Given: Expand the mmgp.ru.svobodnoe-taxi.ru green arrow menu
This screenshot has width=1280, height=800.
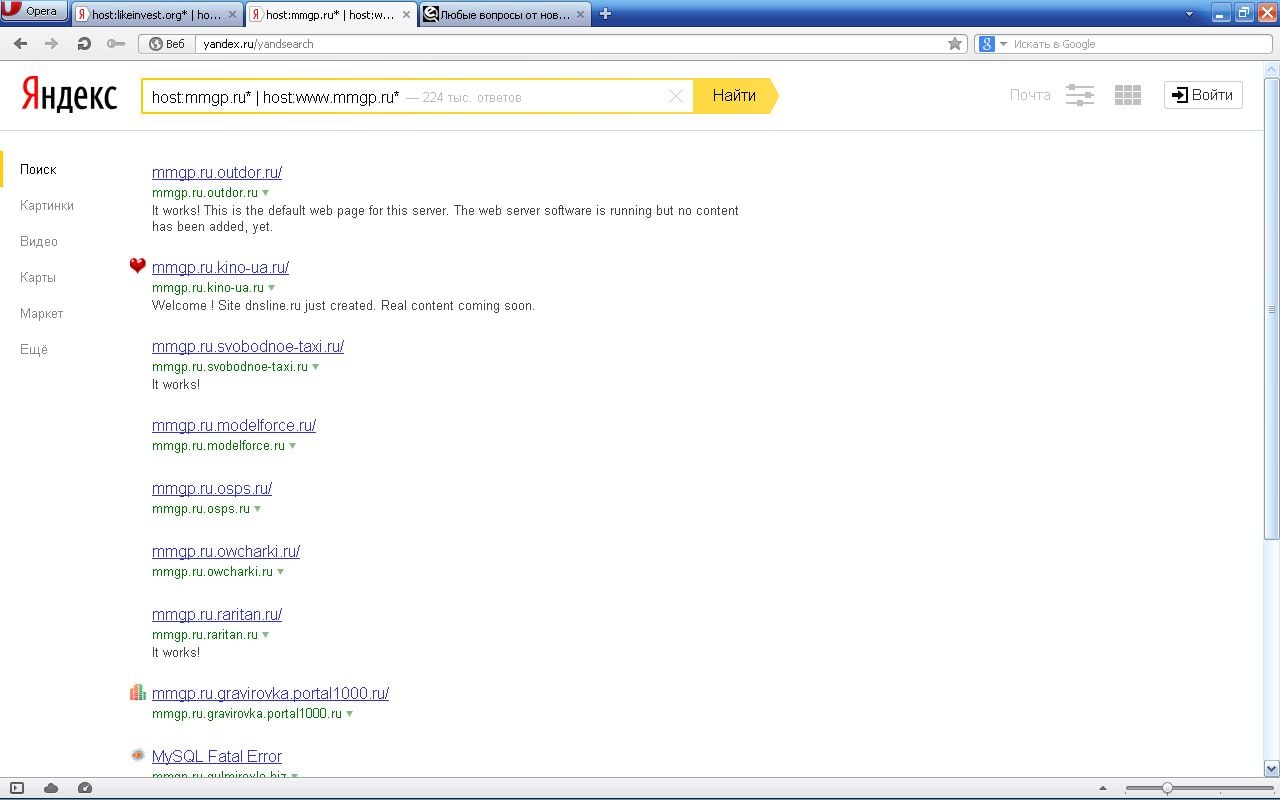Looking at the screenshot, I should (316, 367).
